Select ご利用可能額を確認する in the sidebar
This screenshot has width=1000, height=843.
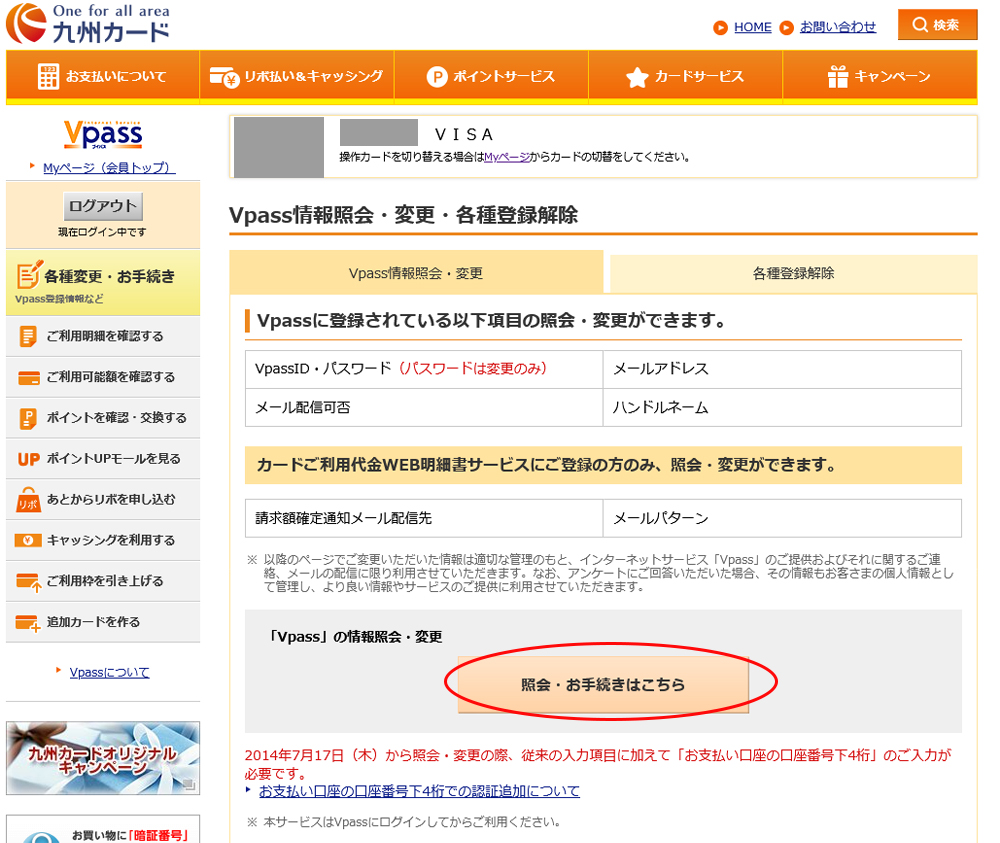pos(103,377)
